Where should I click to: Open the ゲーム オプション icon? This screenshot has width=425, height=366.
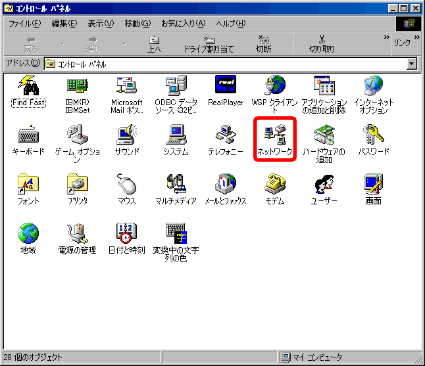(x=77, y=144)
